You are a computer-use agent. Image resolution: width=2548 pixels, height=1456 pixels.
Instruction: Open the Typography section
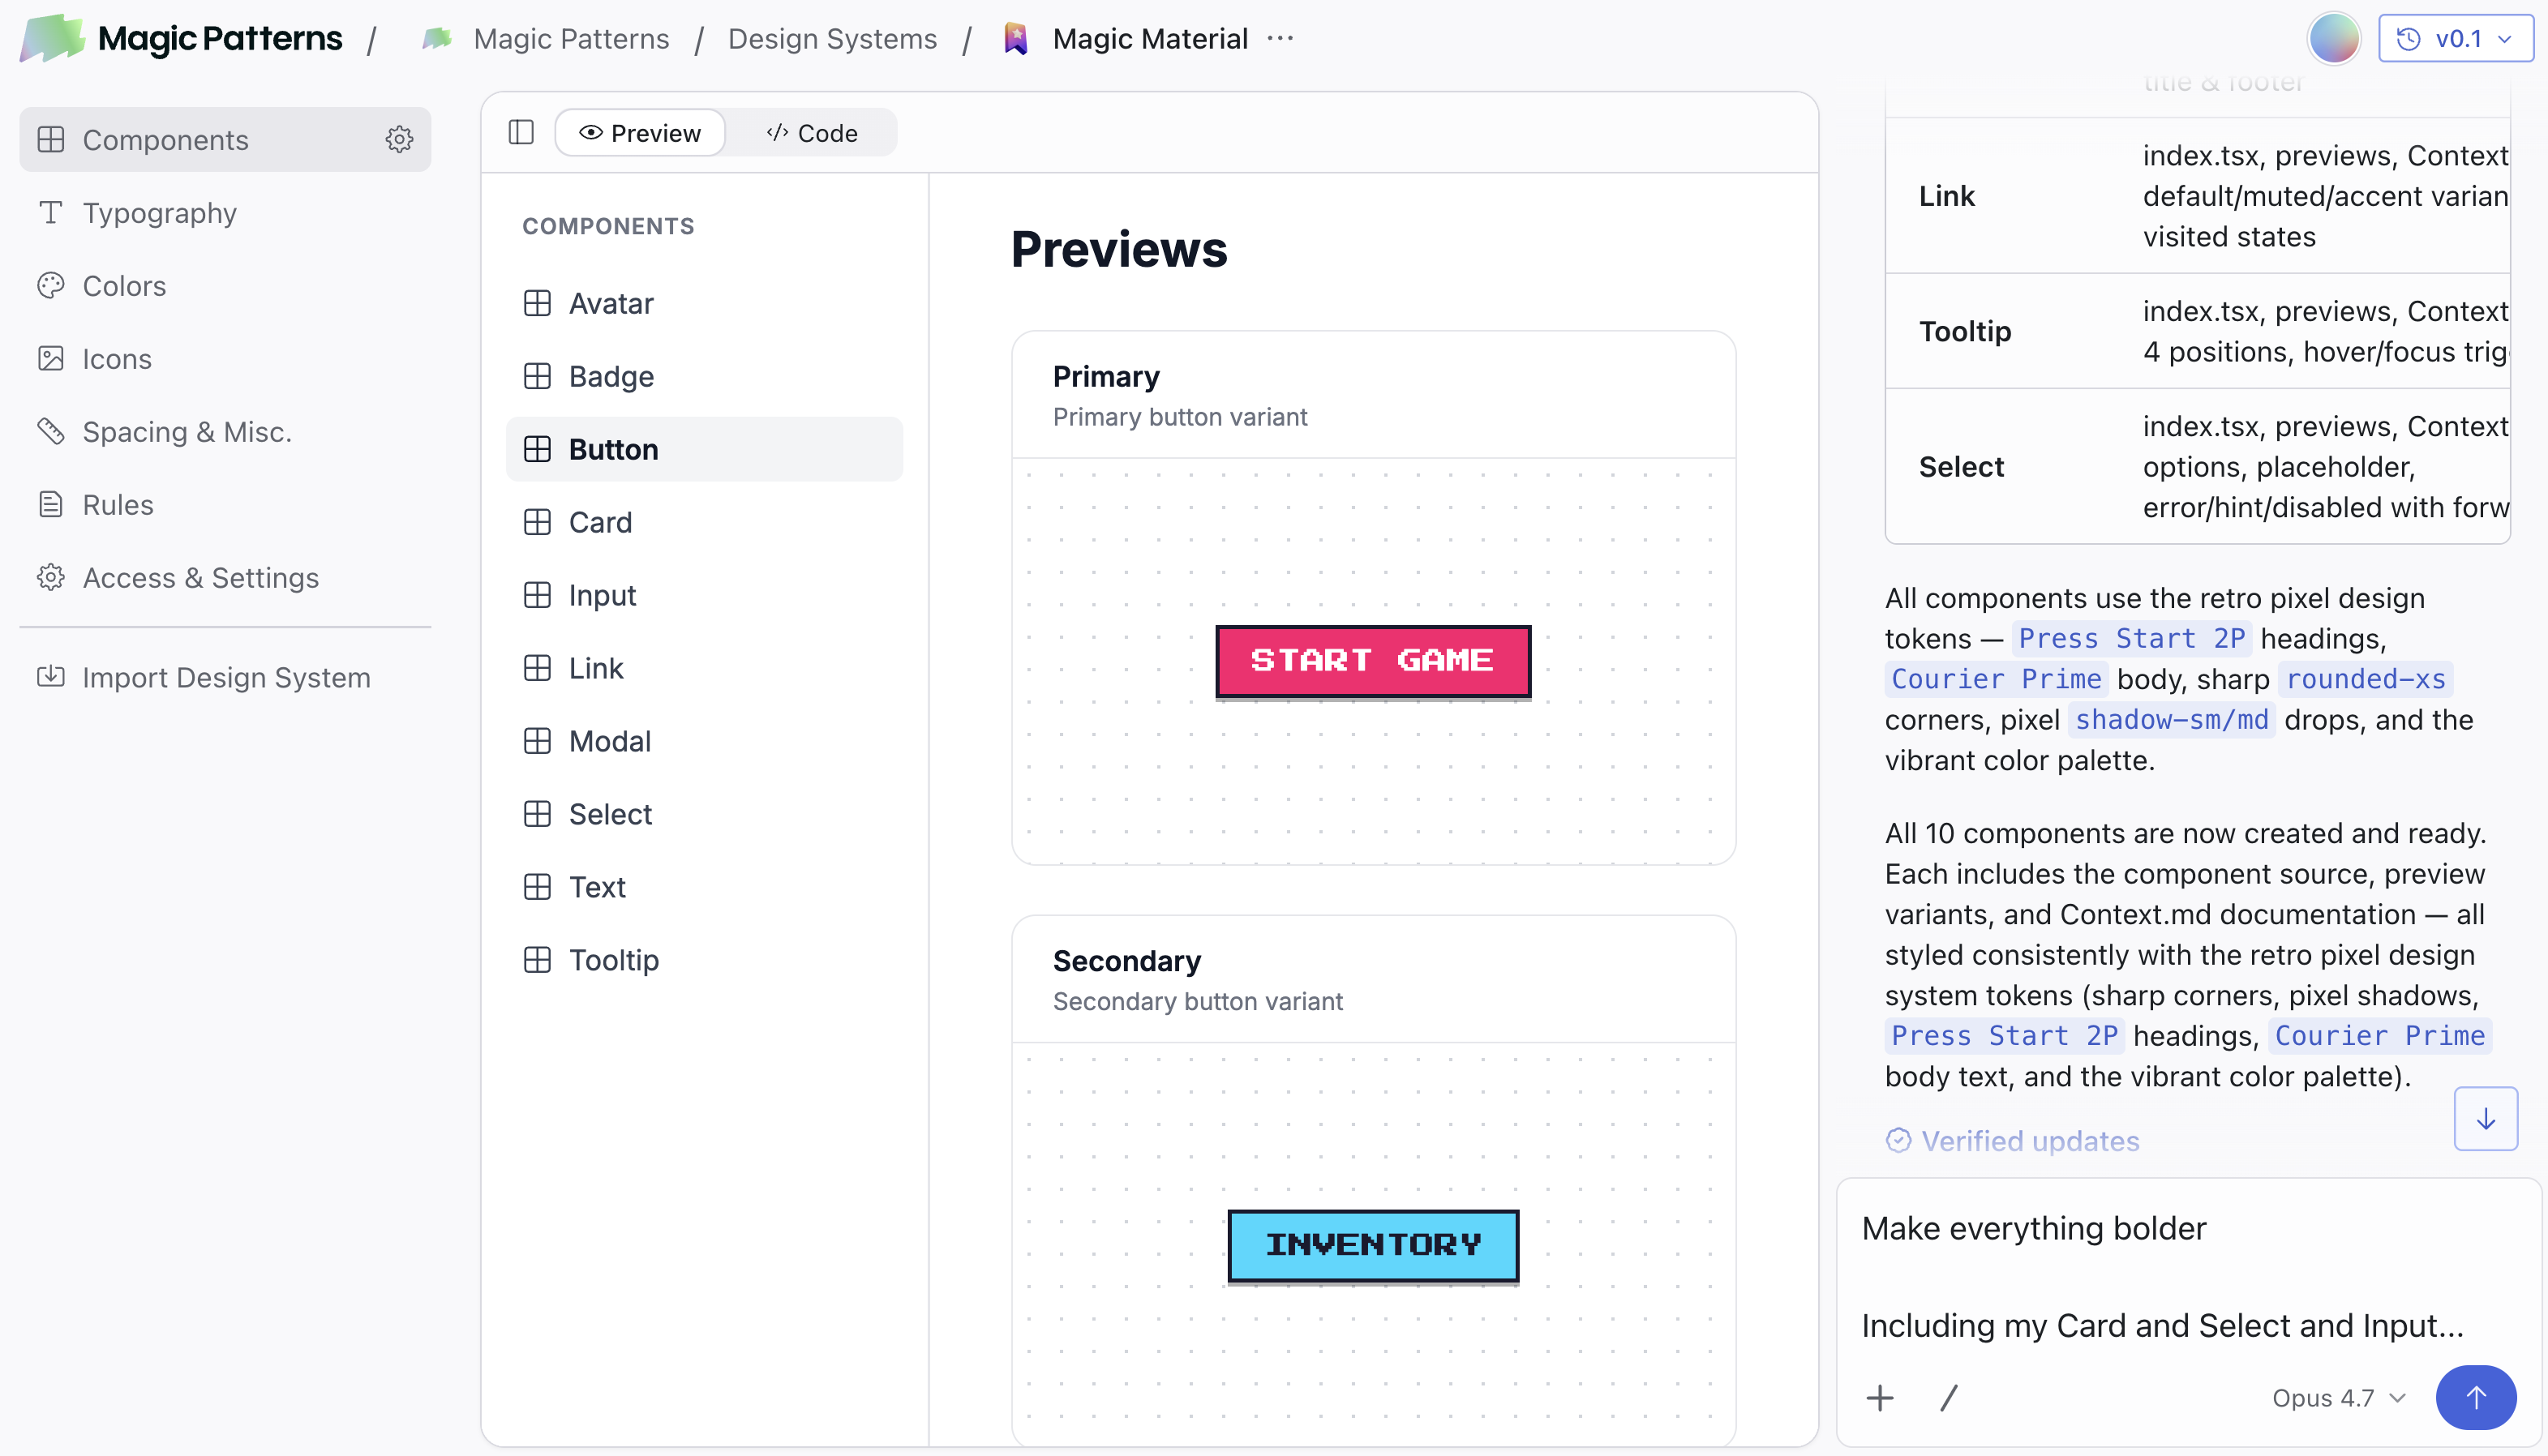point(160,212)
